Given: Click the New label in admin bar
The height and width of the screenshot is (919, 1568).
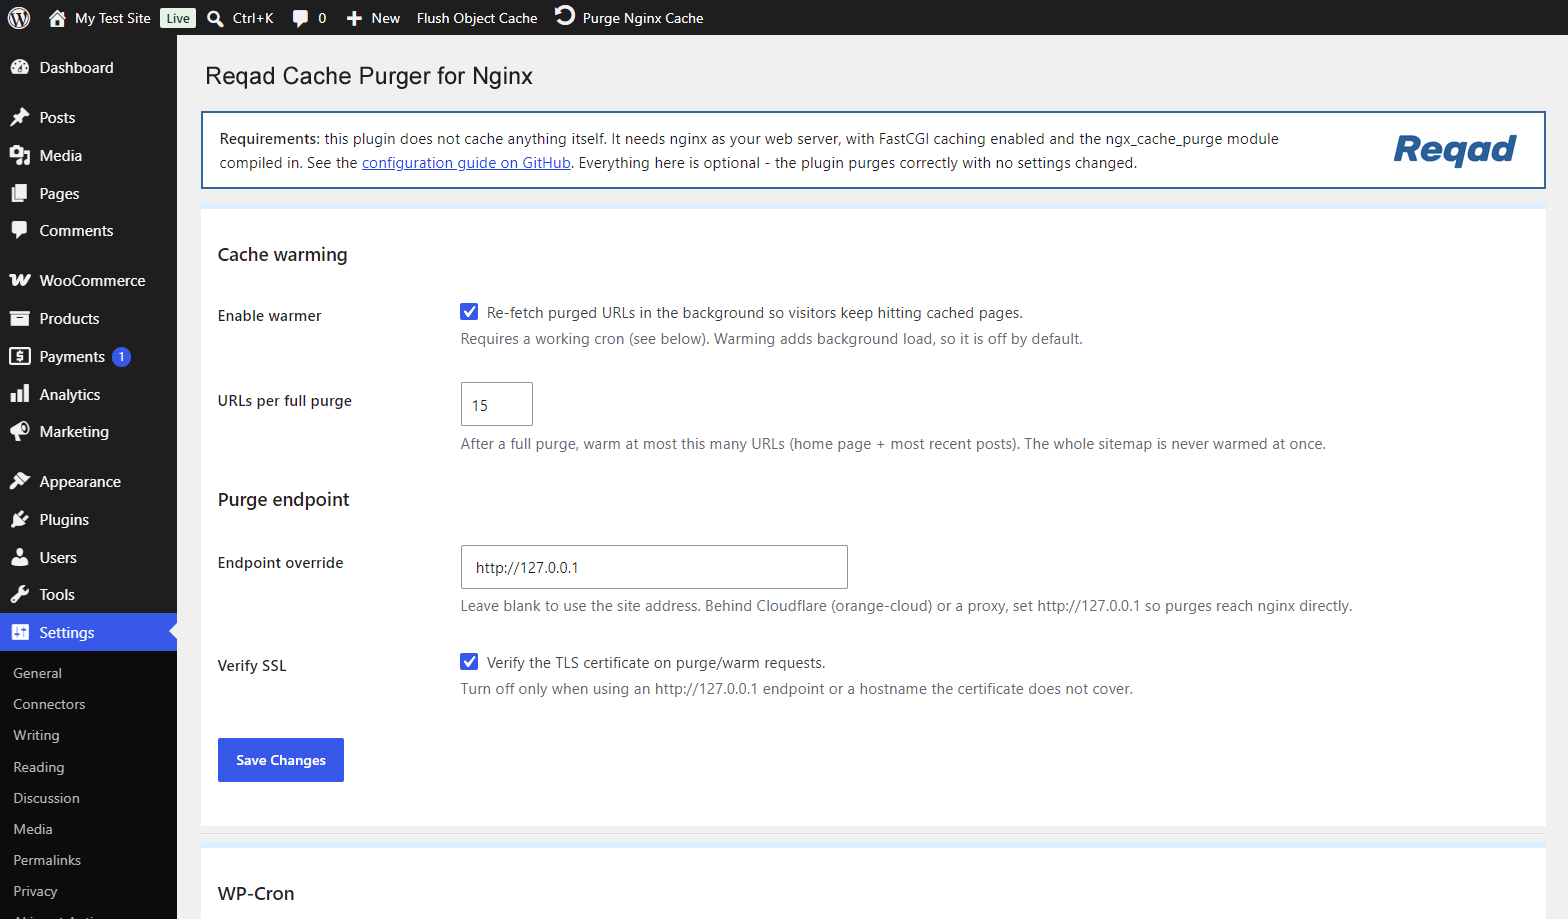Looking at the screenshot, I should (x=386, y=18).
